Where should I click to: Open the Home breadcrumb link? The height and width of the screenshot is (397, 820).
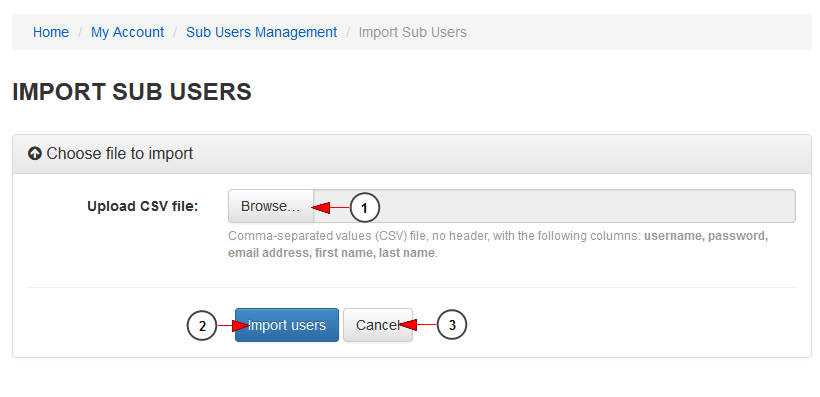(51, 32)
